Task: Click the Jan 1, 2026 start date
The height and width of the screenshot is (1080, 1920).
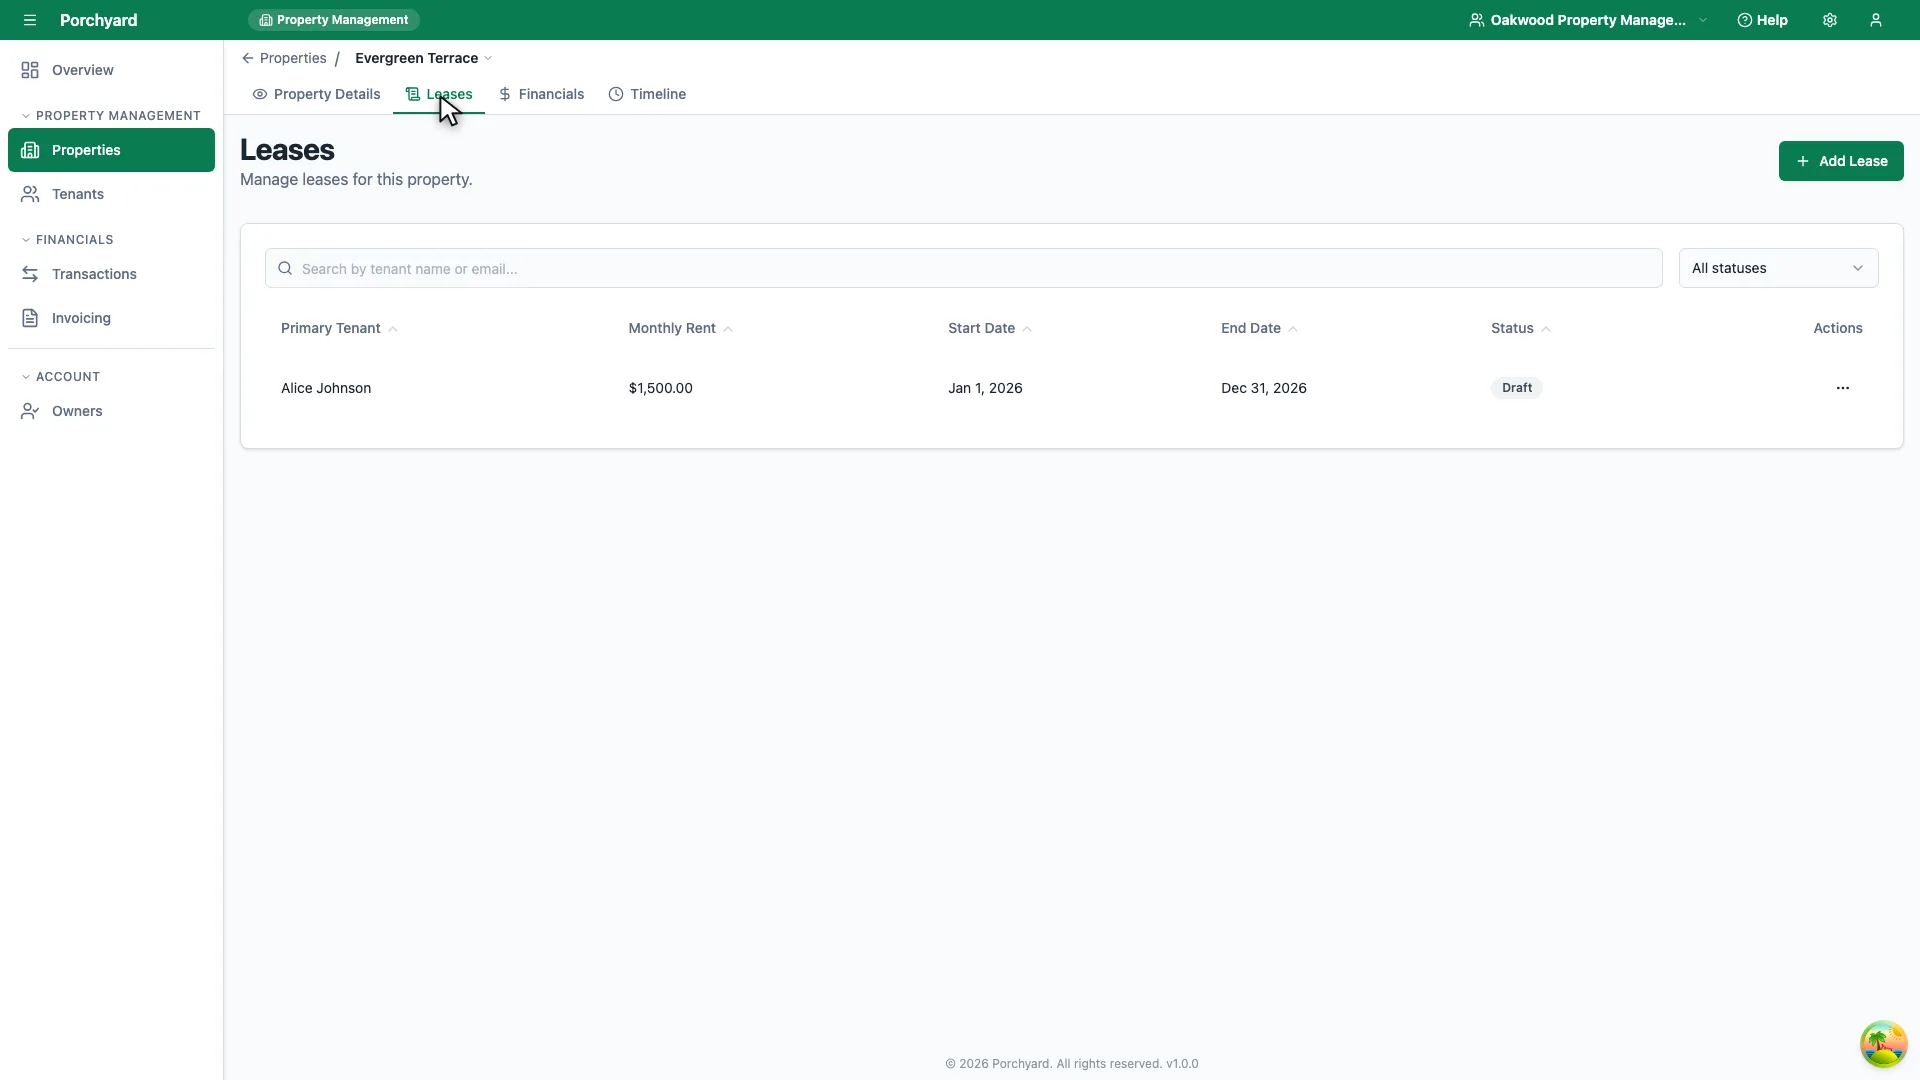Action: 985,388
